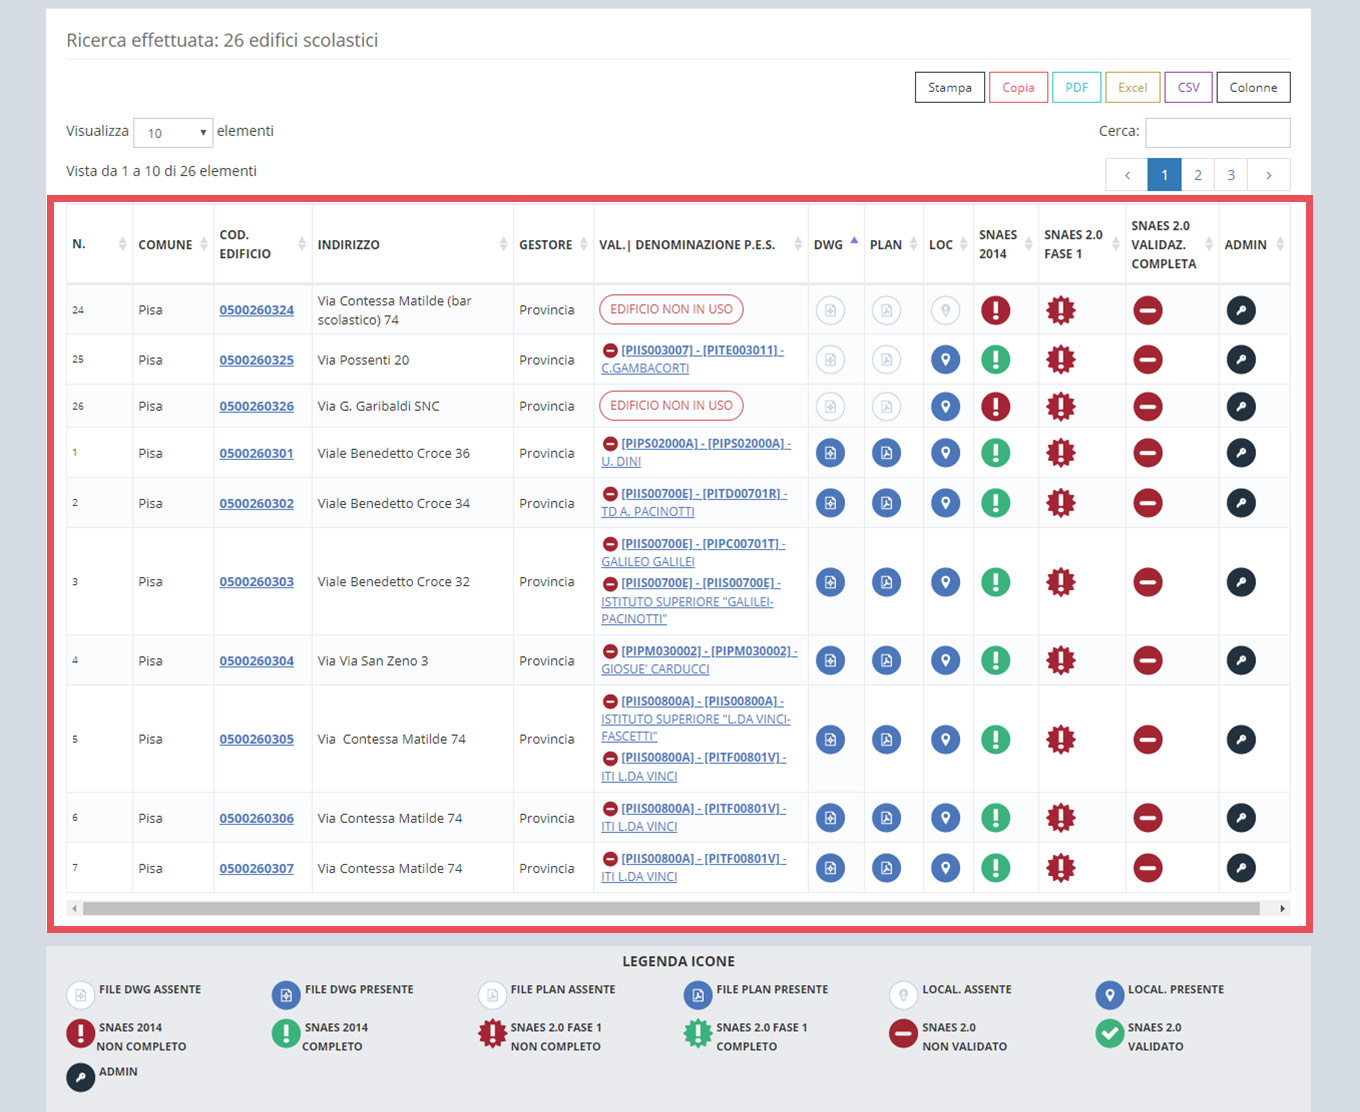Open building code link 0500260305
Image resolution: width=1360 pixels, height=1112 pixels.
pos(257,739)
